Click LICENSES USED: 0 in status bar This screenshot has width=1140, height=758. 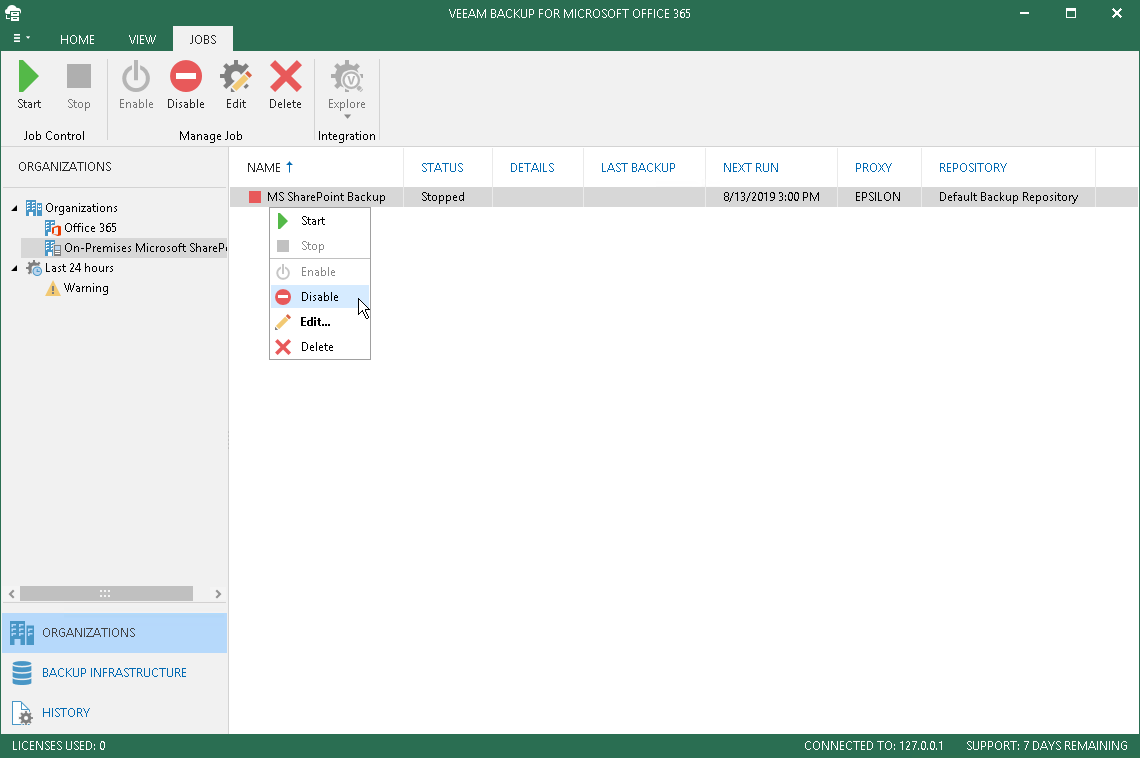[x=59, y=746]
